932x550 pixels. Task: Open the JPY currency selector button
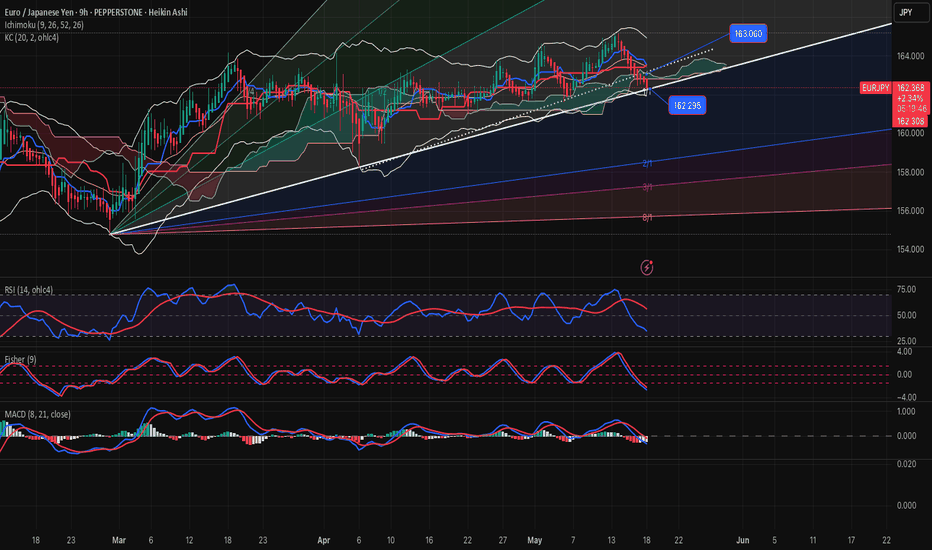tap(910, 12)
